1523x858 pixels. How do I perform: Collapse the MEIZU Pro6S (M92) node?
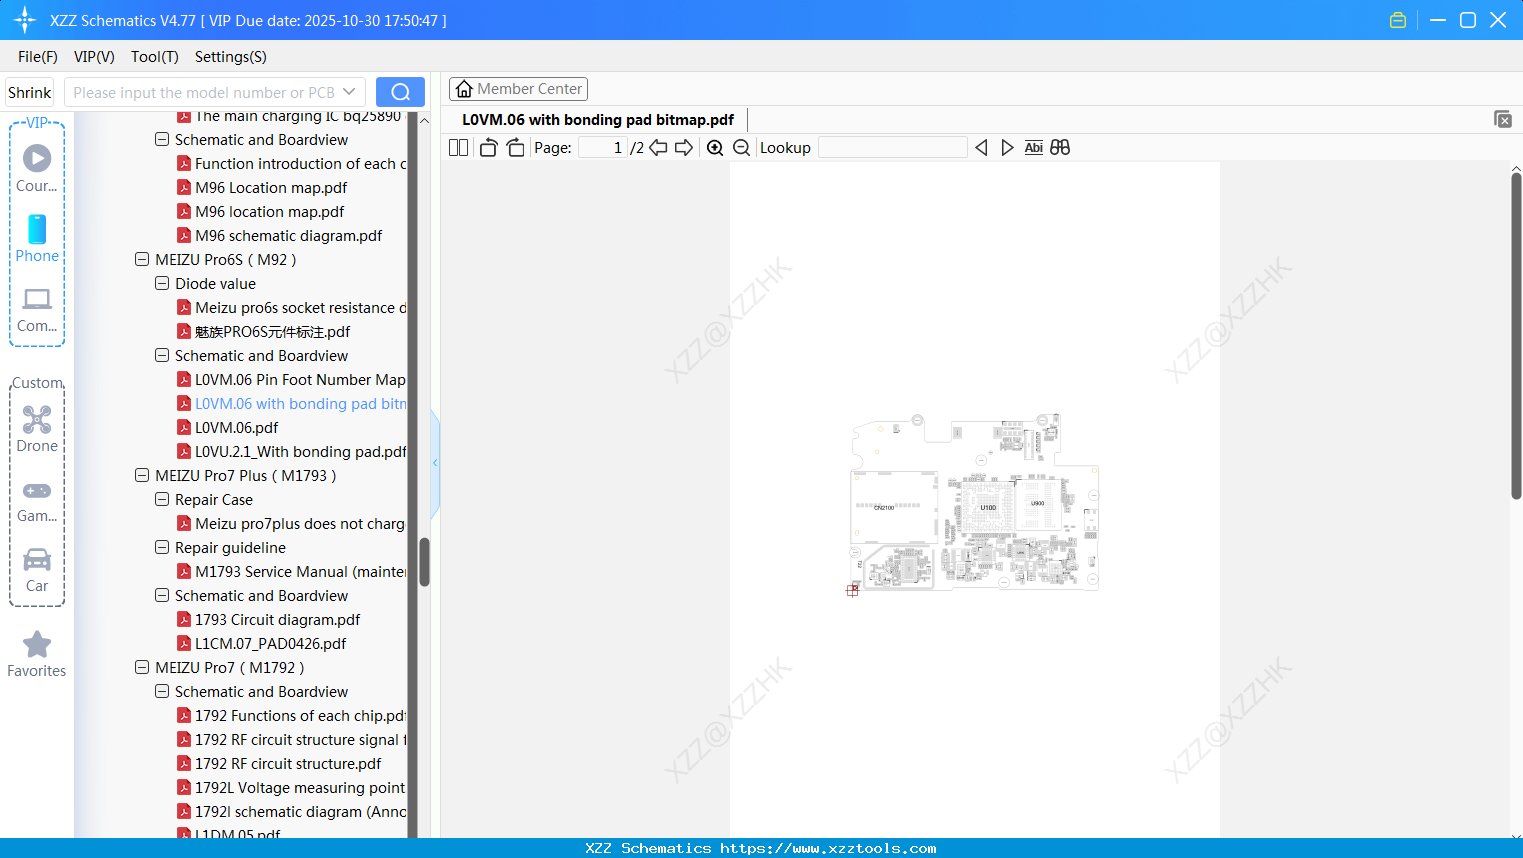point(141,259)
